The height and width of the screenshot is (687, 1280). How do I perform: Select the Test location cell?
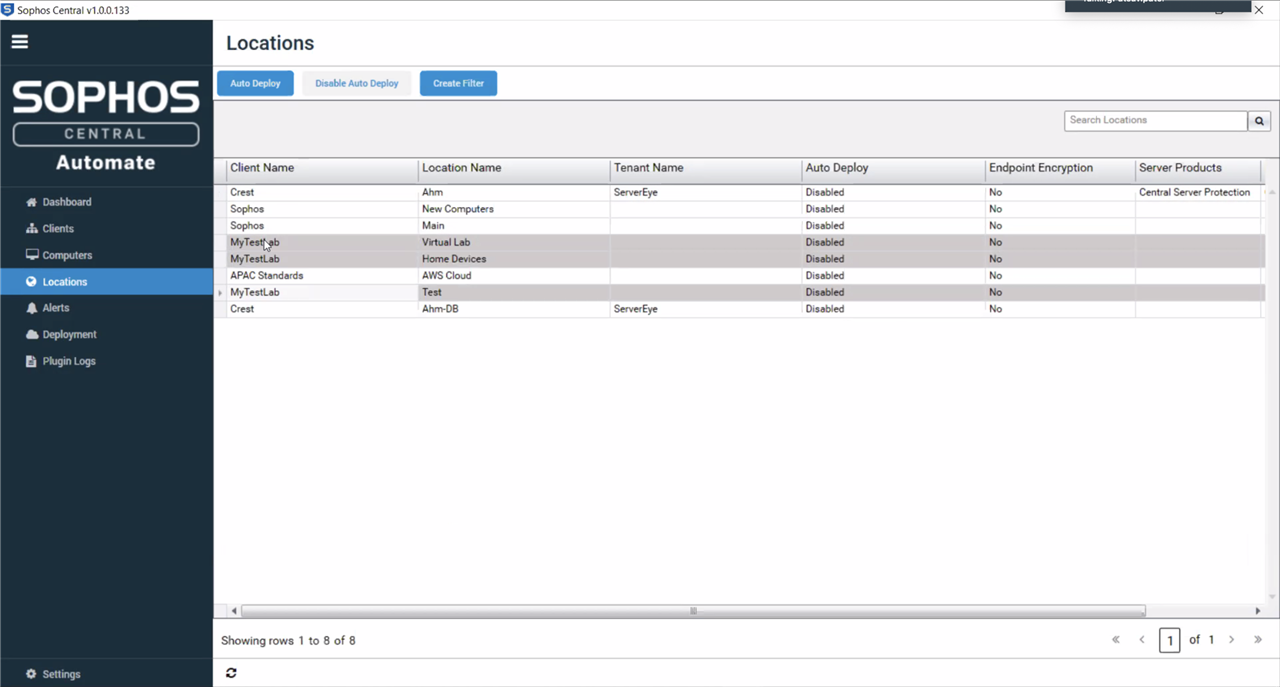(514, 292)
